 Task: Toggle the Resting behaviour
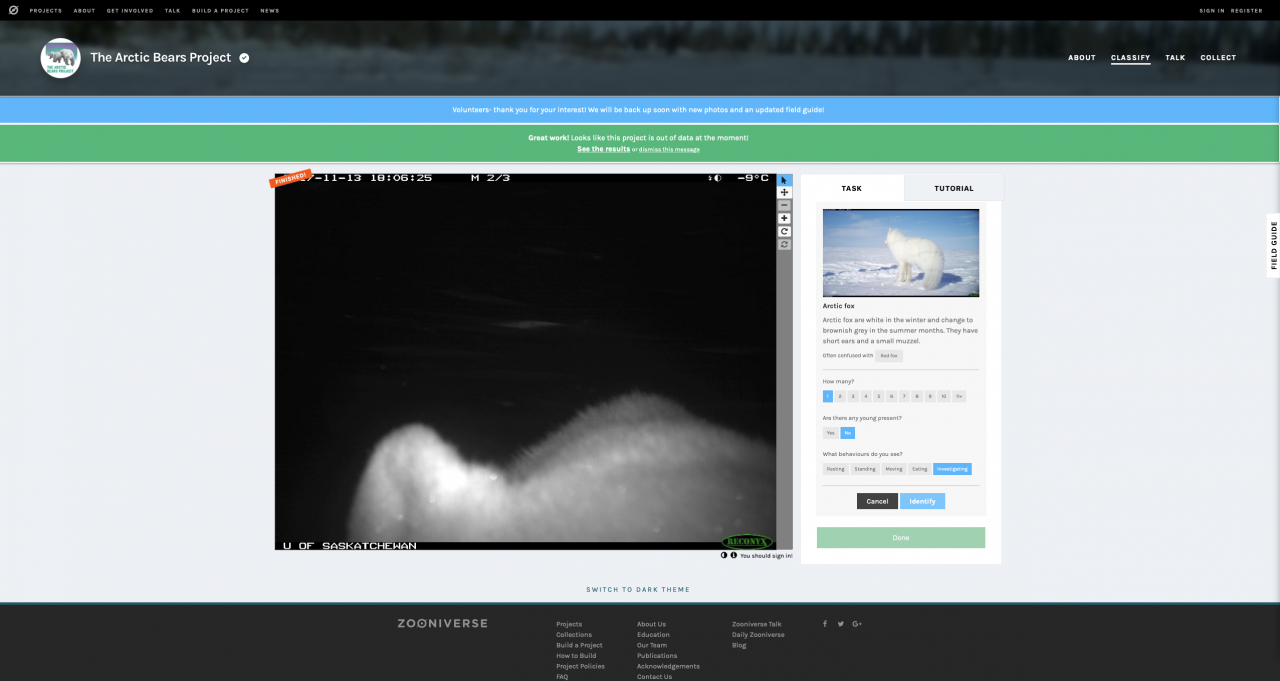pos(836,469)
